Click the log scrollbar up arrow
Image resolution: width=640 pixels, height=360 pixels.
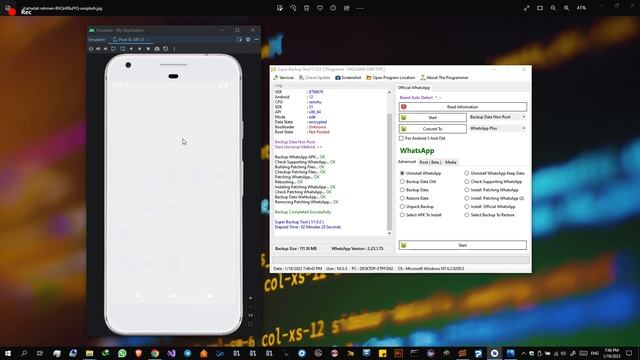[389, 93]
